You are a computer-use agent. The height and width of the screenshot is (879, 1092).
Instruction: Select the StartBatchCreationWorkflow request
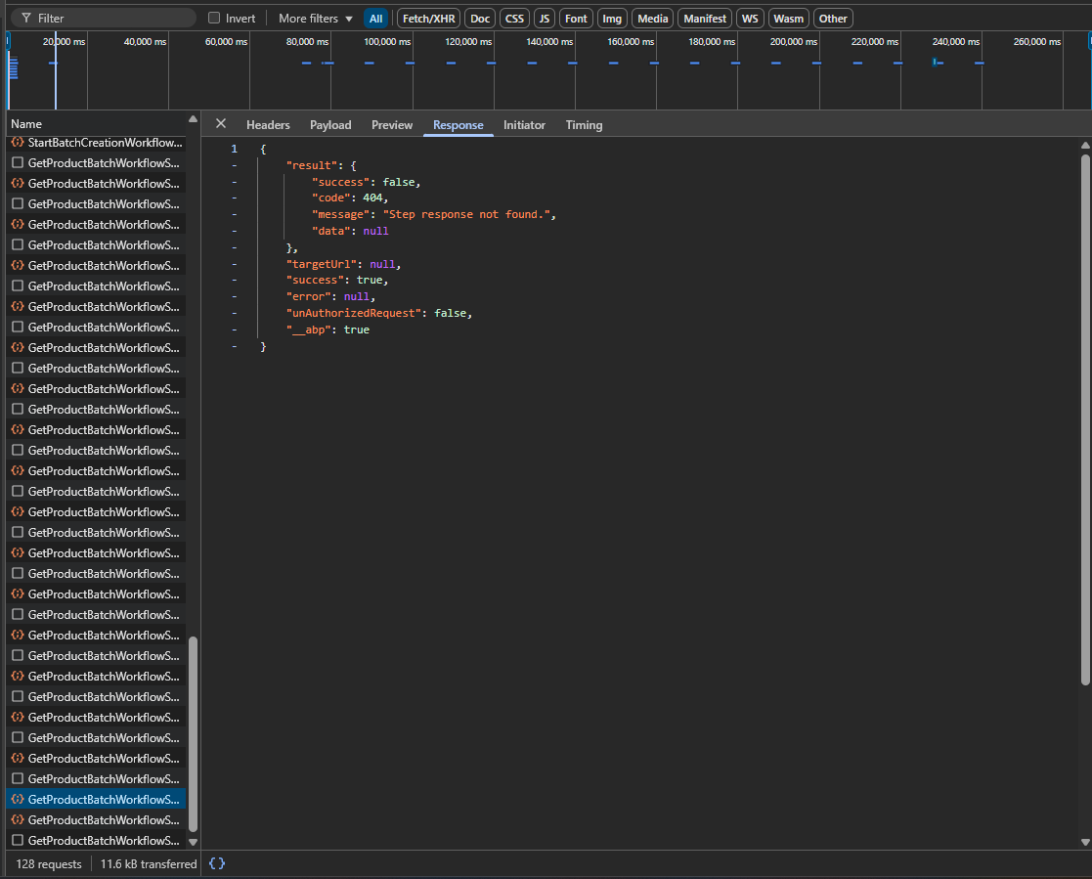click(96, 143)
